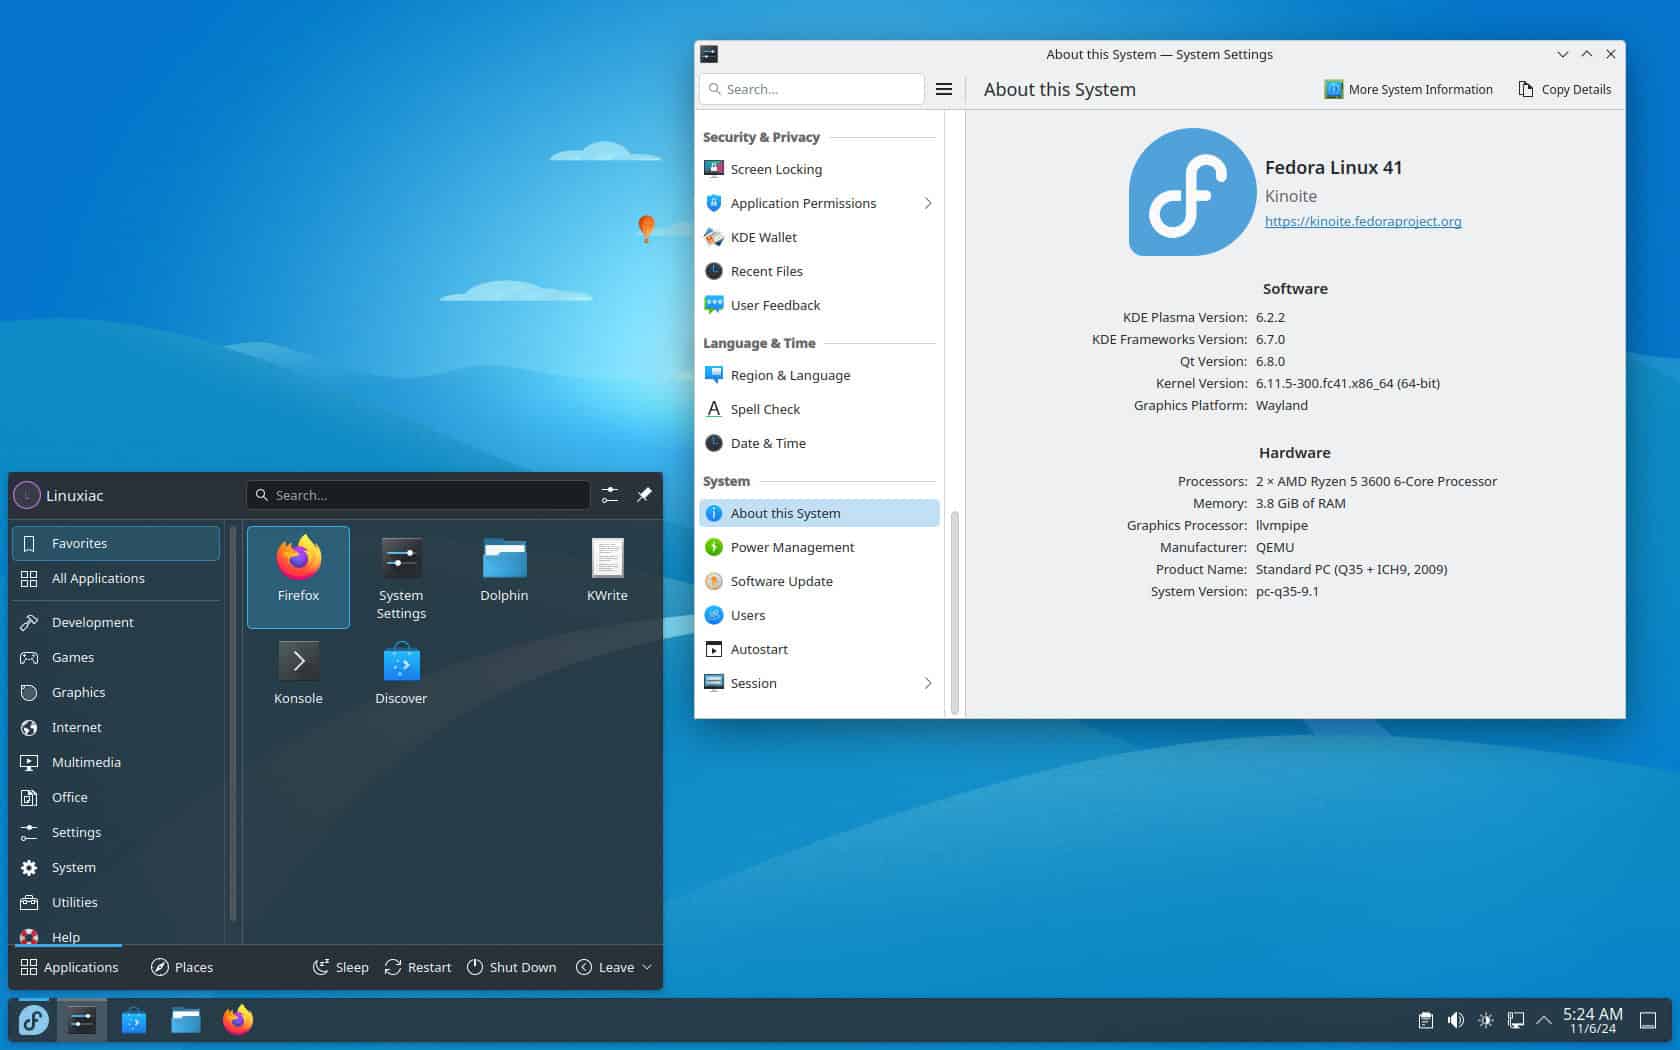The image size is (1680, 1050).
Task: Open Dolphin file manager from Favorites
Action: [504, 570]
